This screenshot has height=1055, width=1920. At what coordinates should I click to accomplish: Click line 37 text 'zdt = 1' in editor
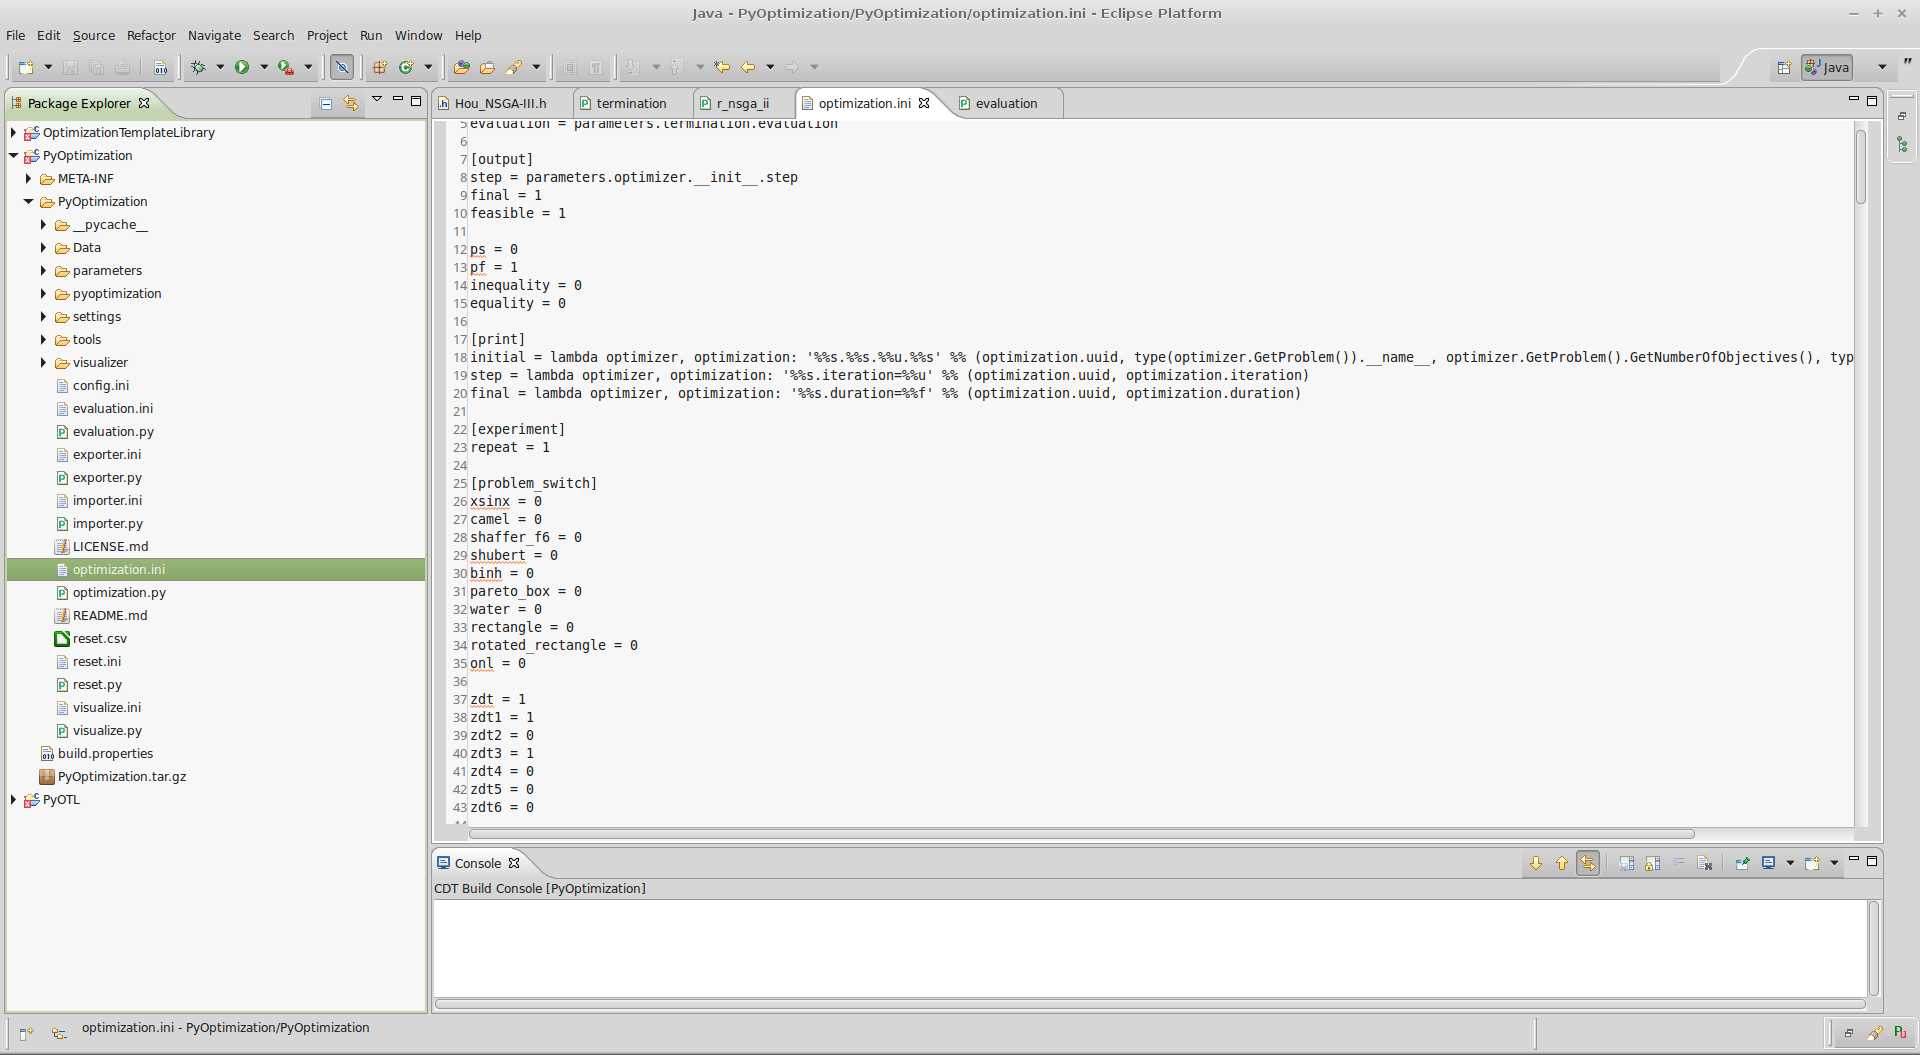498,699
